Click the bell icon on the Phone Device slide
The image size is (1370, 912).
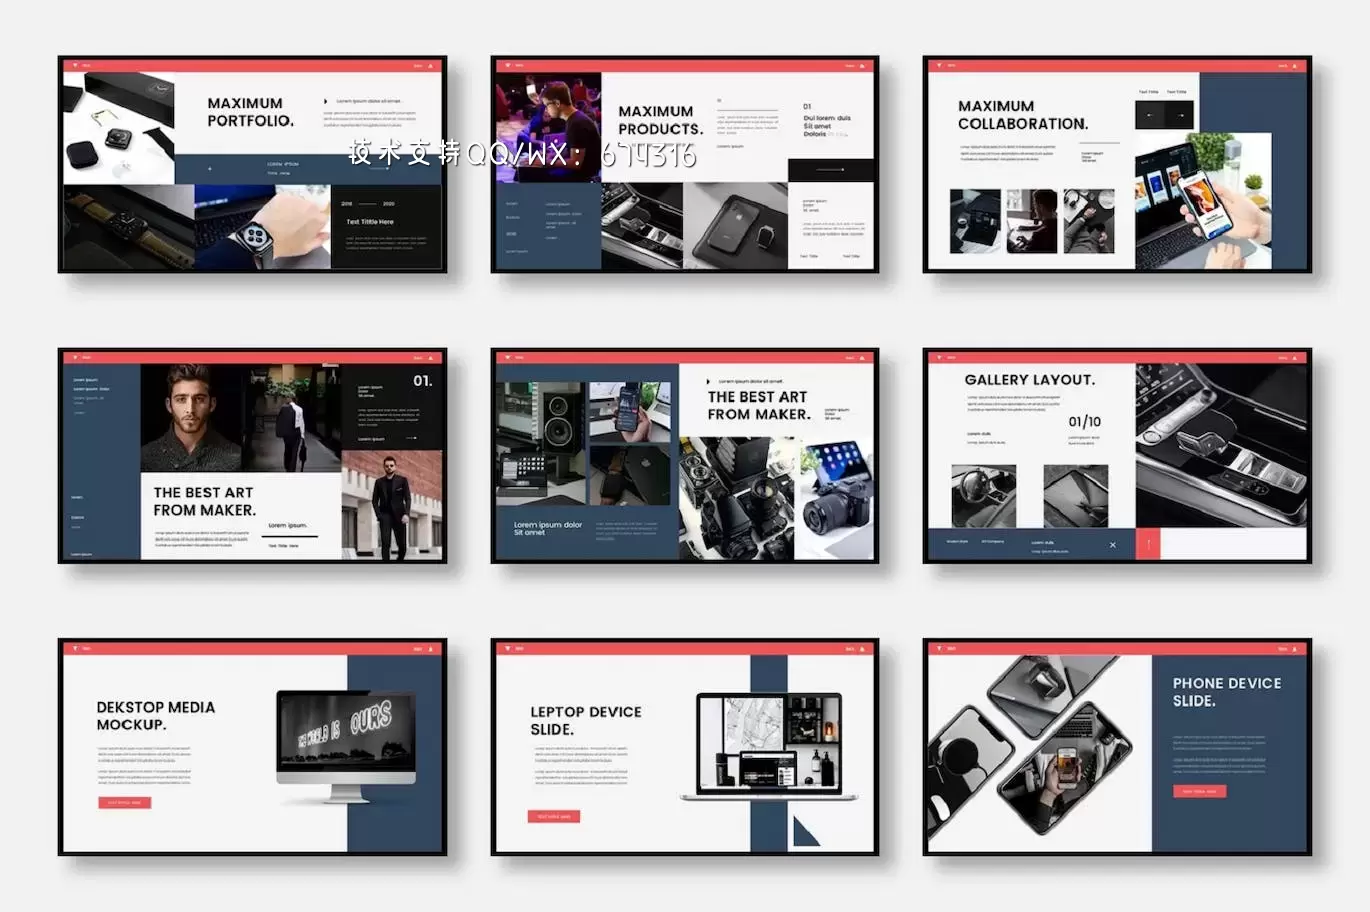coord(1297,648)
